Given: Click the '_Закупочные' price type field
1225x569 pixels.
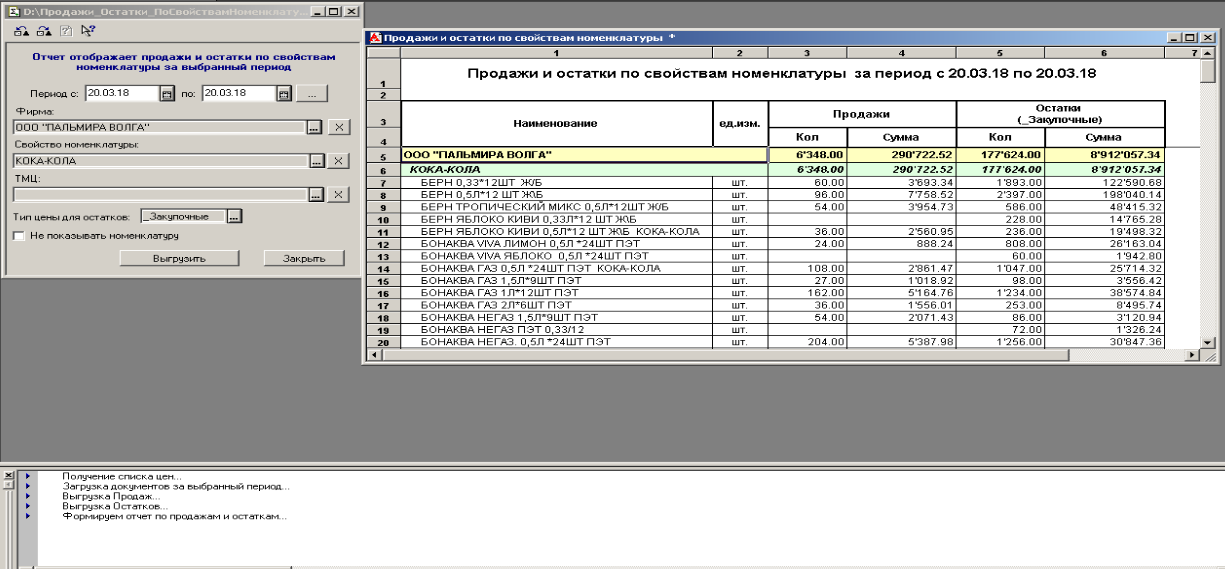Looking at the screenshot, I should (183, 215).
